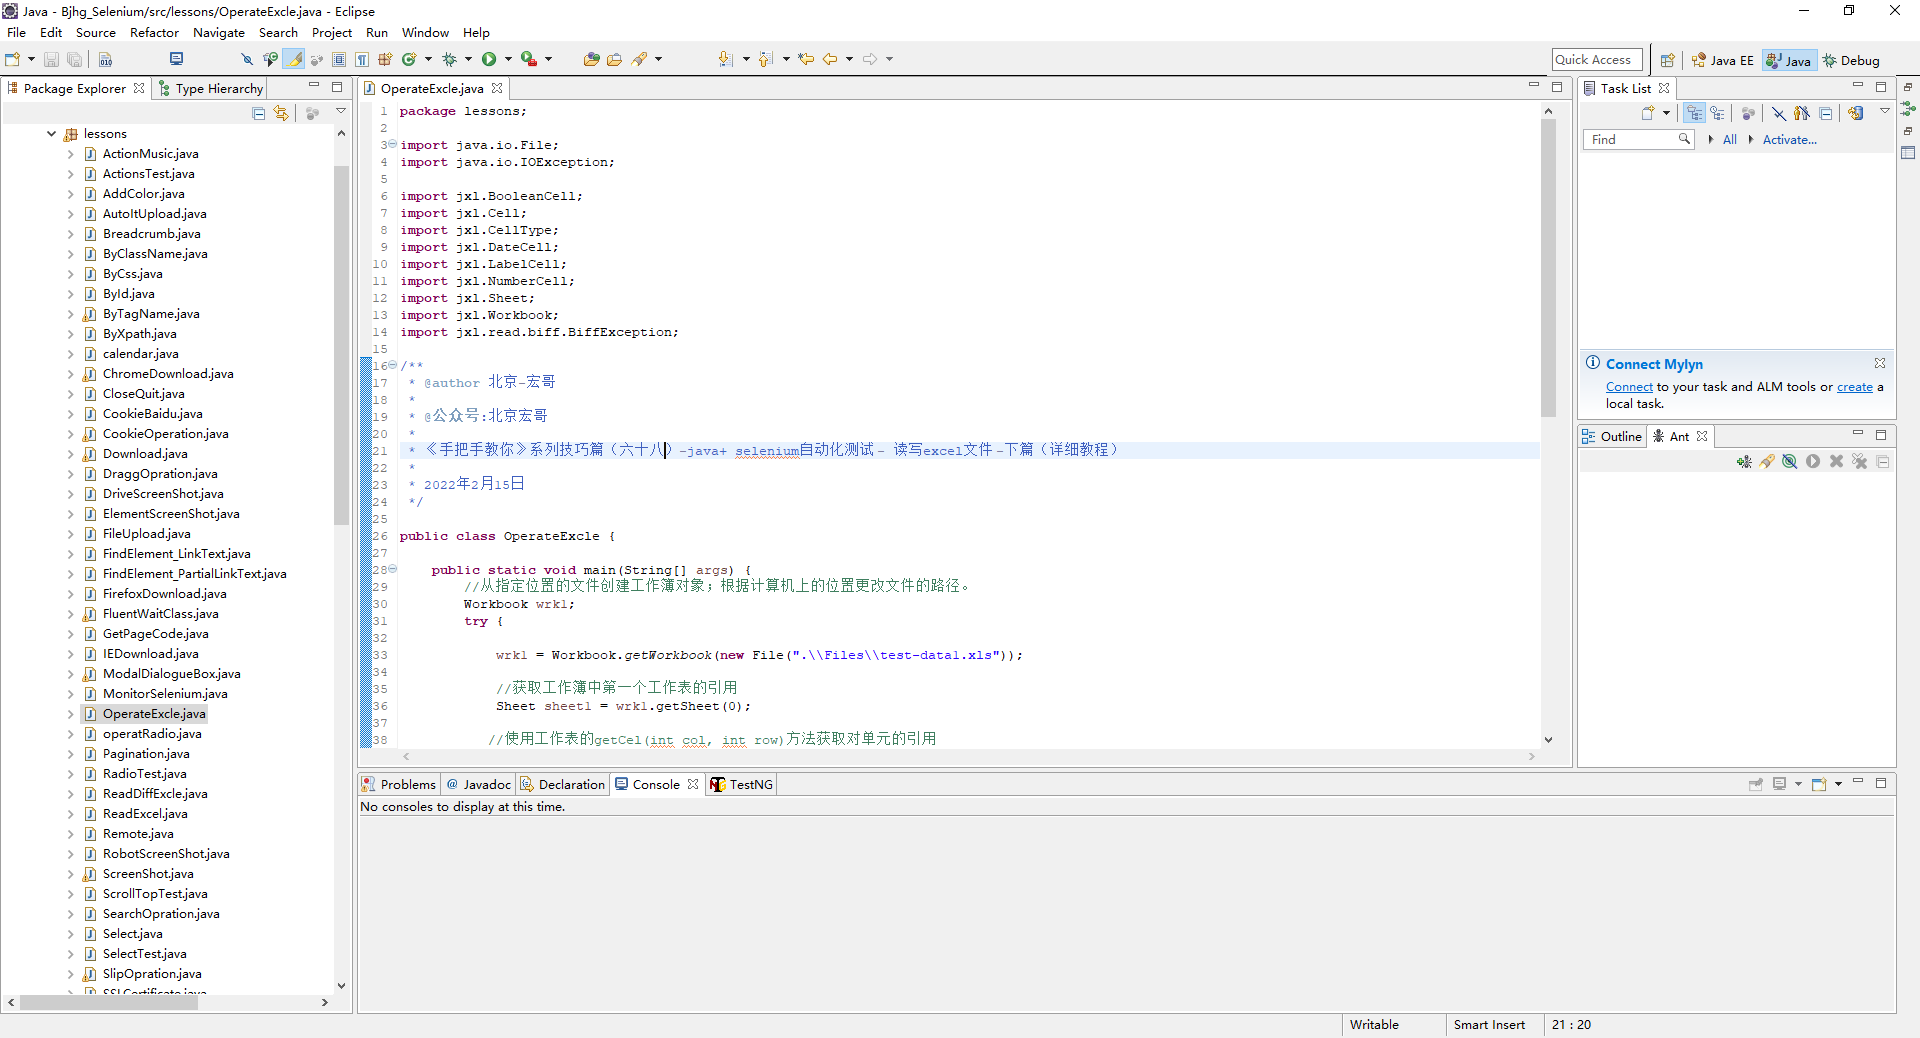Open the Source menu
1920x1038 pixels.
coord(96,32)
